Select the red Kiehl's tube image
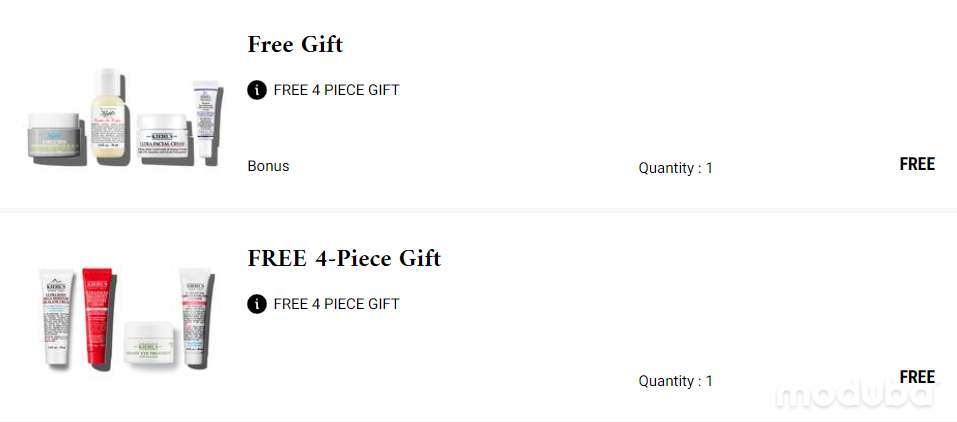 tap(96, 317)
